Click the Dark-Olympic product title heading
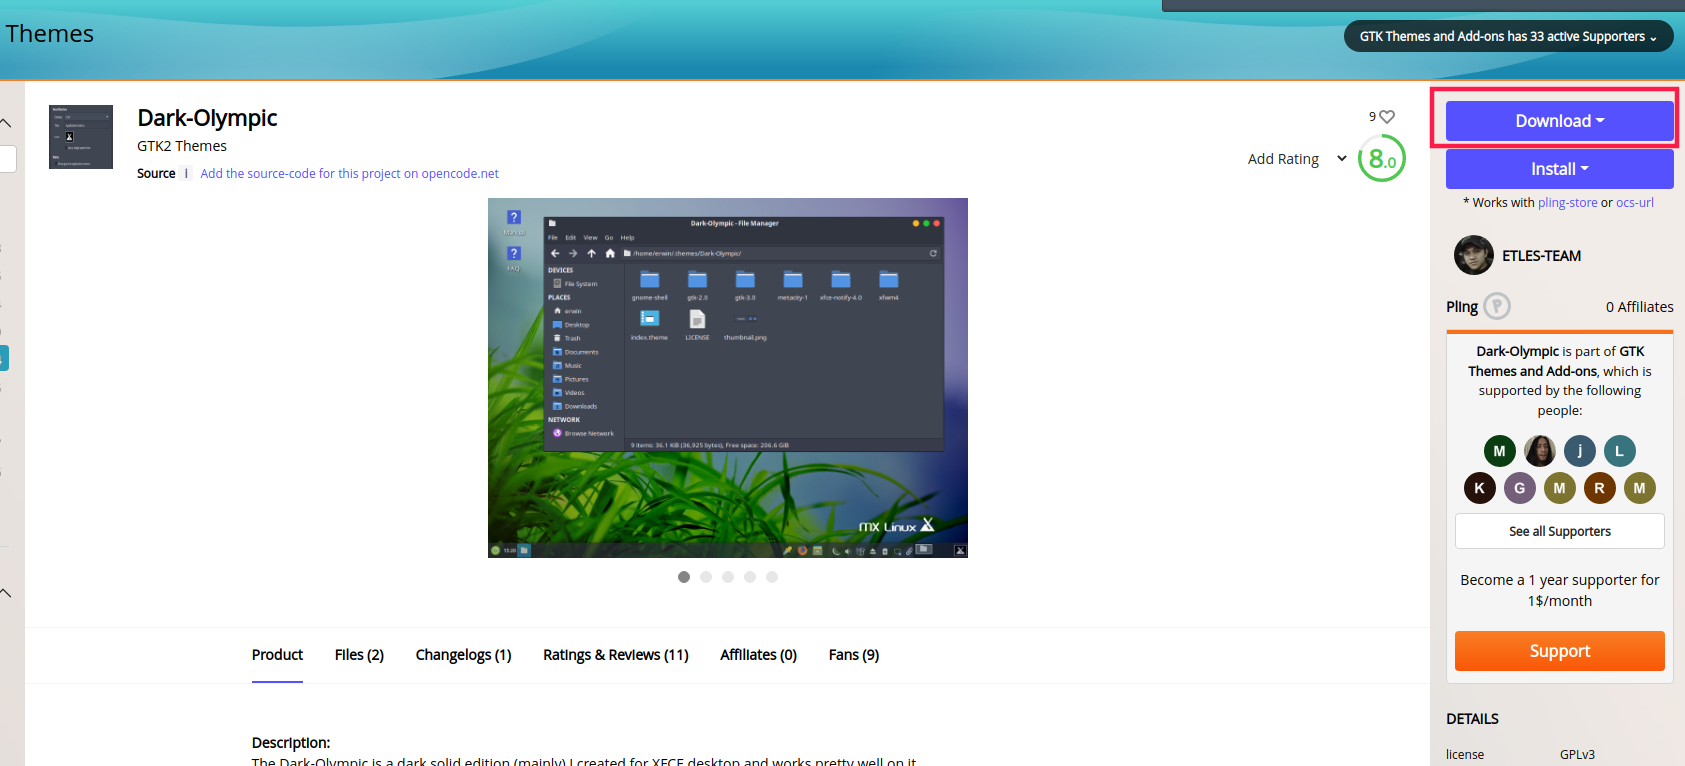Screen dimensions: 1685x766 [207, 118]
